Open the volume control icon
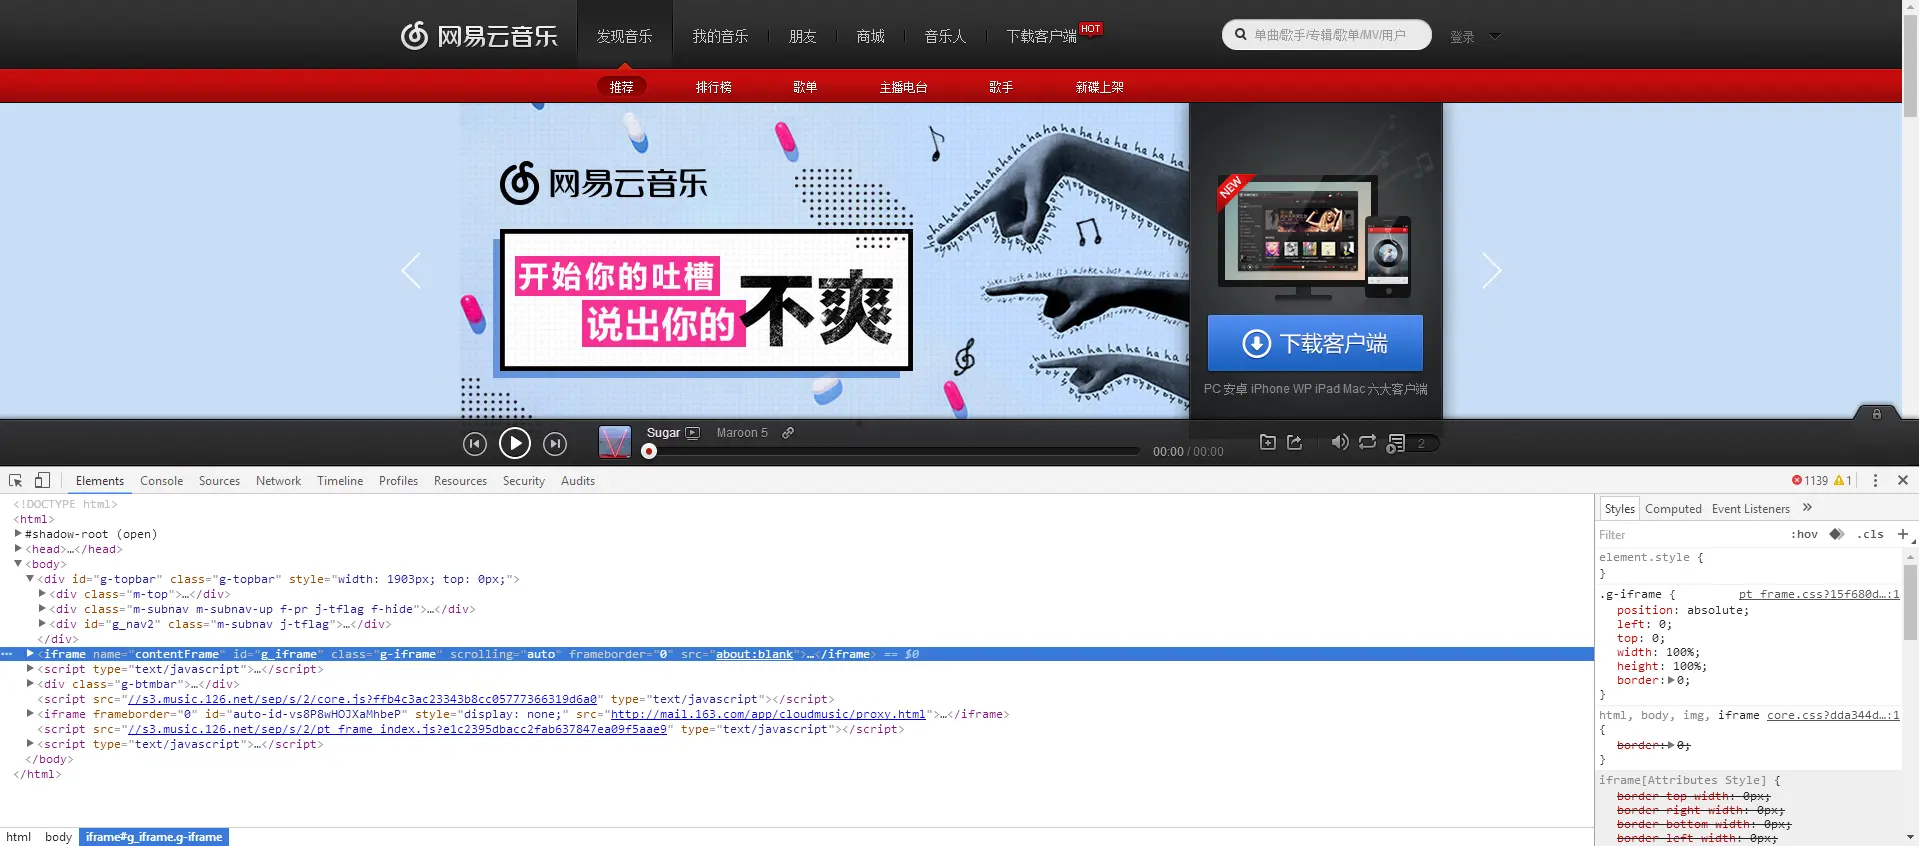Screen dimensions: 1919x846 pos(1340,442)
